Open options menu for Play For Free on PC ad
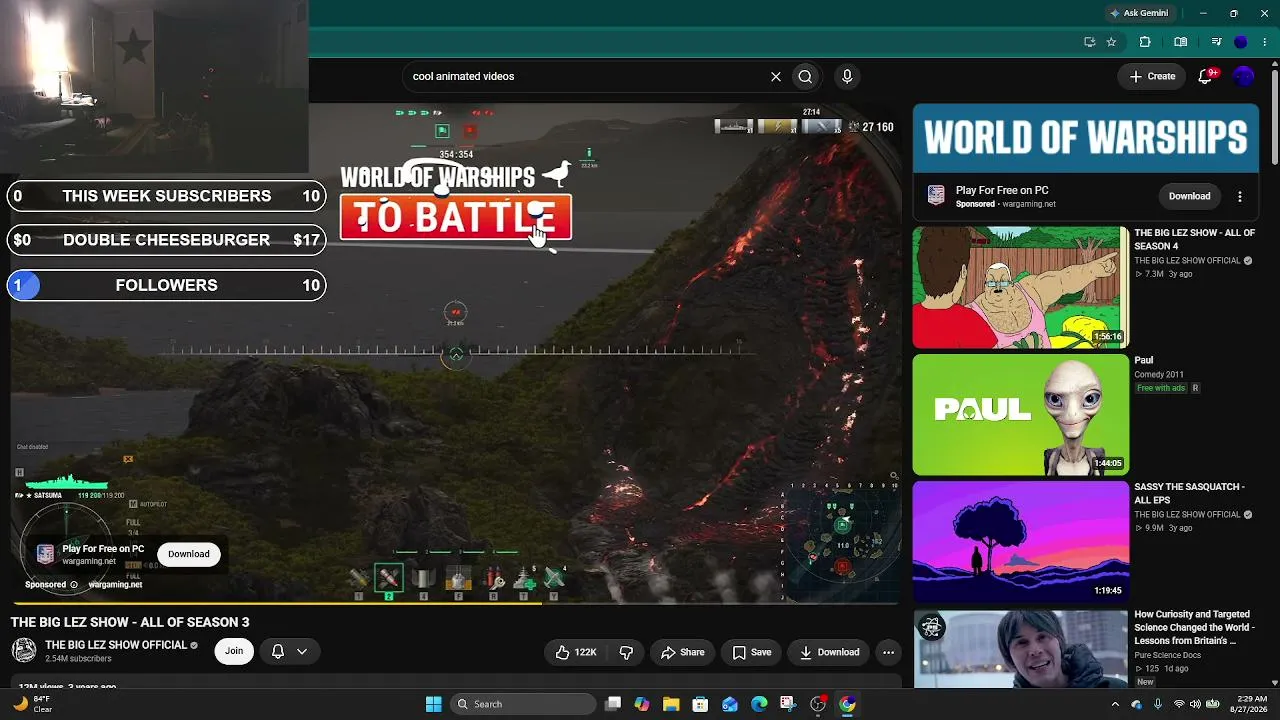Screen dimensions: 1280x720 click(1240, 196)
